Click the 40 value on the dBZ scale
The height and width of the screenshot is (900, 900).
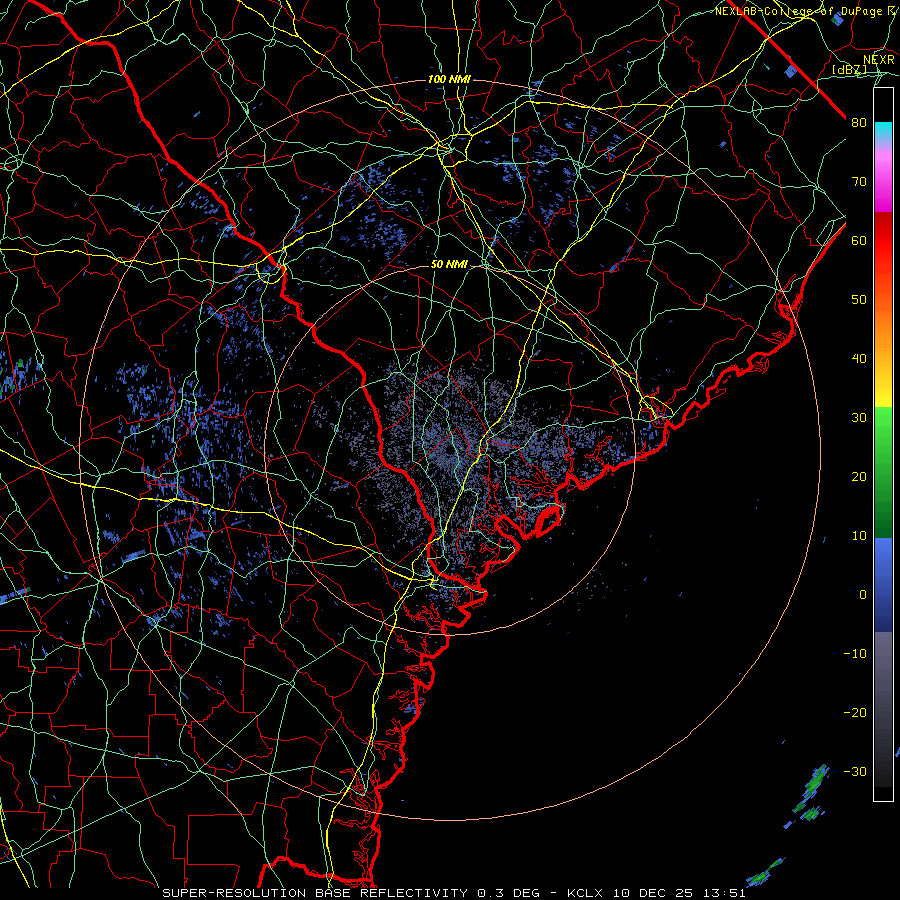[859, 359]
